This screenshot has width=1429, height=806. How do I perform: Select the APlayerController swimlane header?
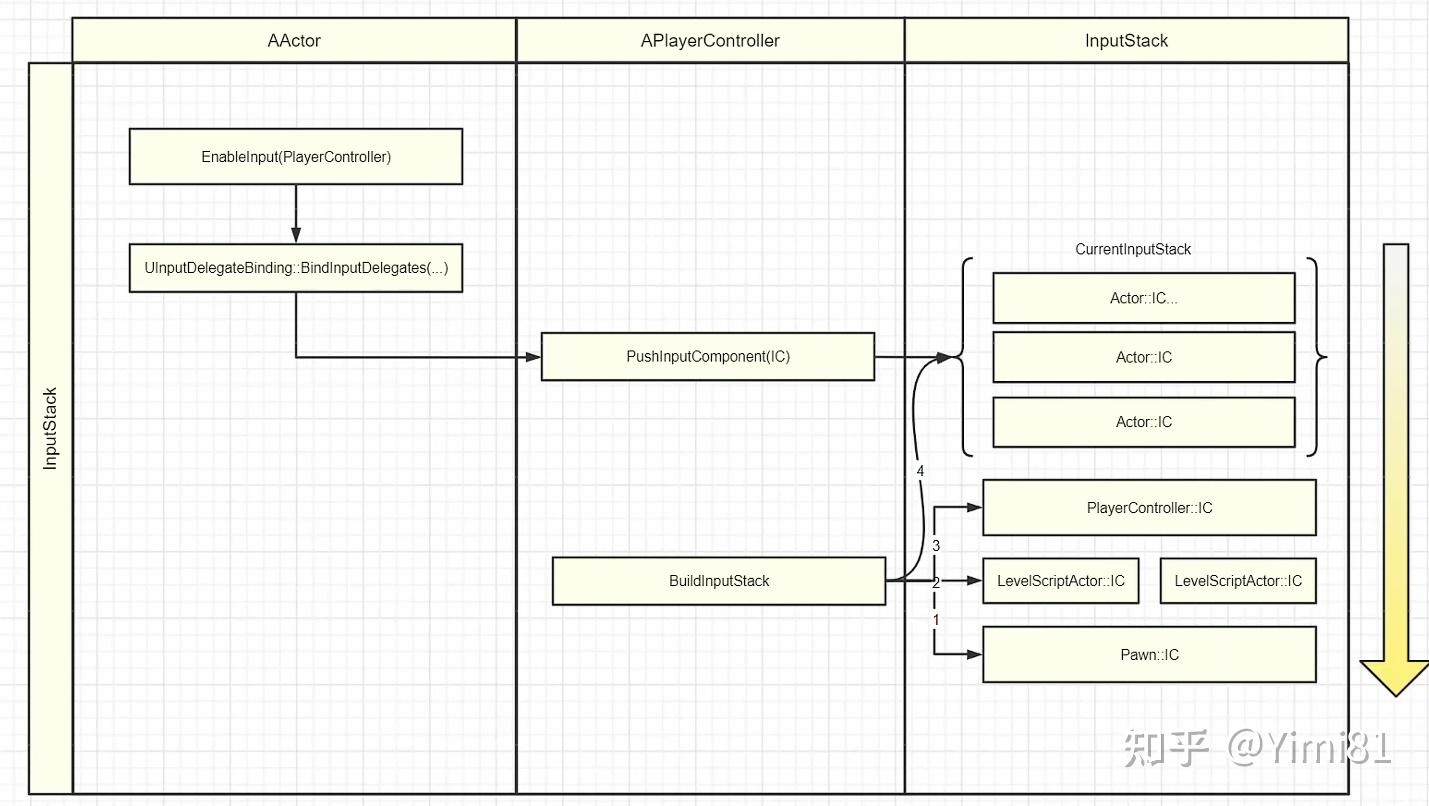[710, 41]
